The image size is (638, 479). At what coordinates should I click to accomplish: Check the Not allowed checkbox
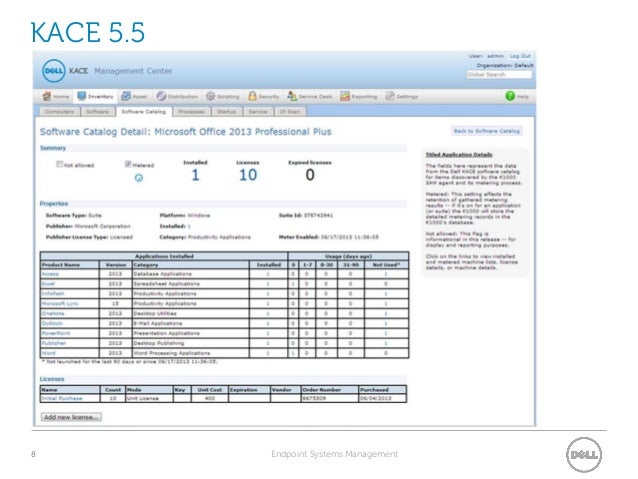[x=59, y=164]
